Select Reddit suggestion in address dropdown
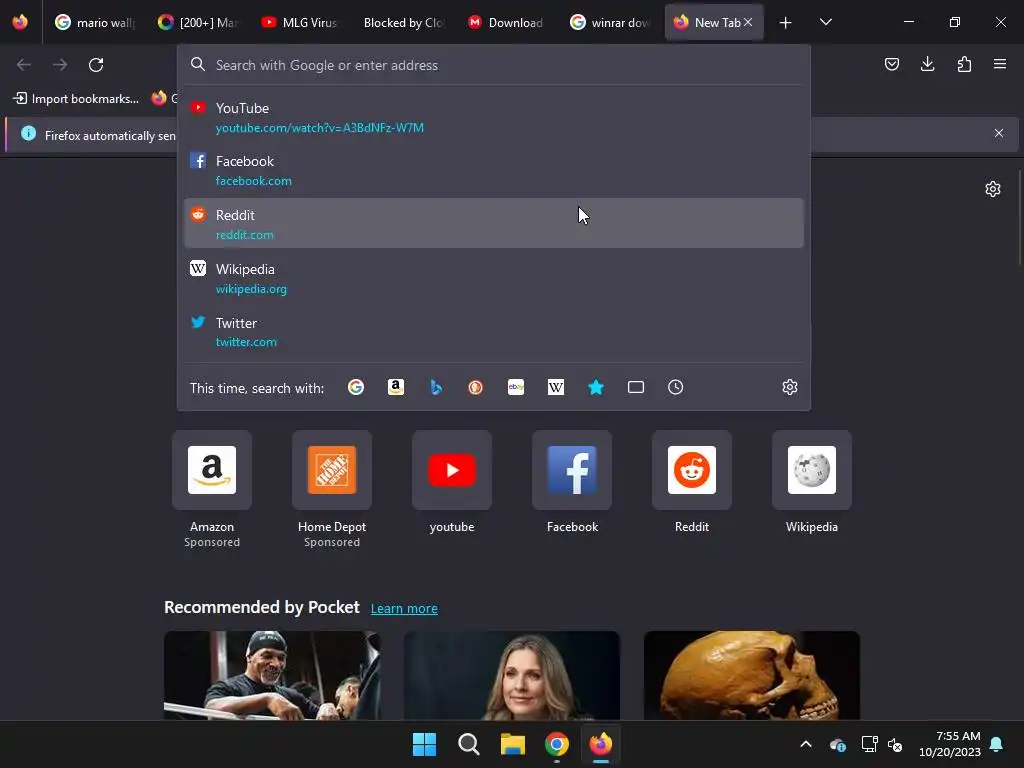Screen dimensions: 1024x768 pos(494,223)
